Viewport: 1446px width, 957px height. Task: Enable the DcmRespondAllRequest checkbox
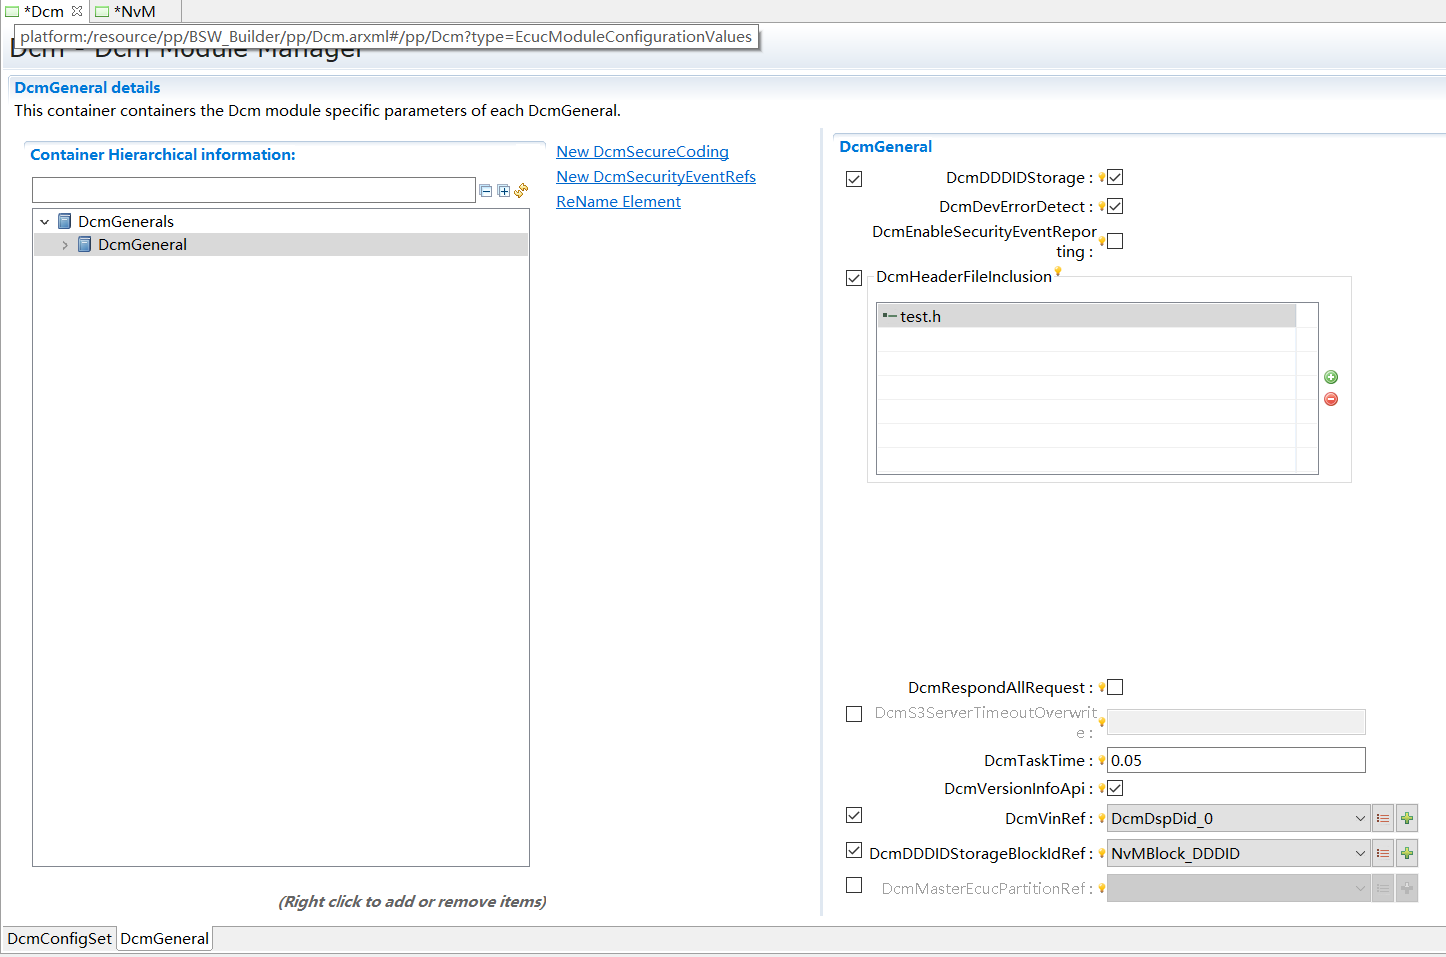tap(1115, 687)
